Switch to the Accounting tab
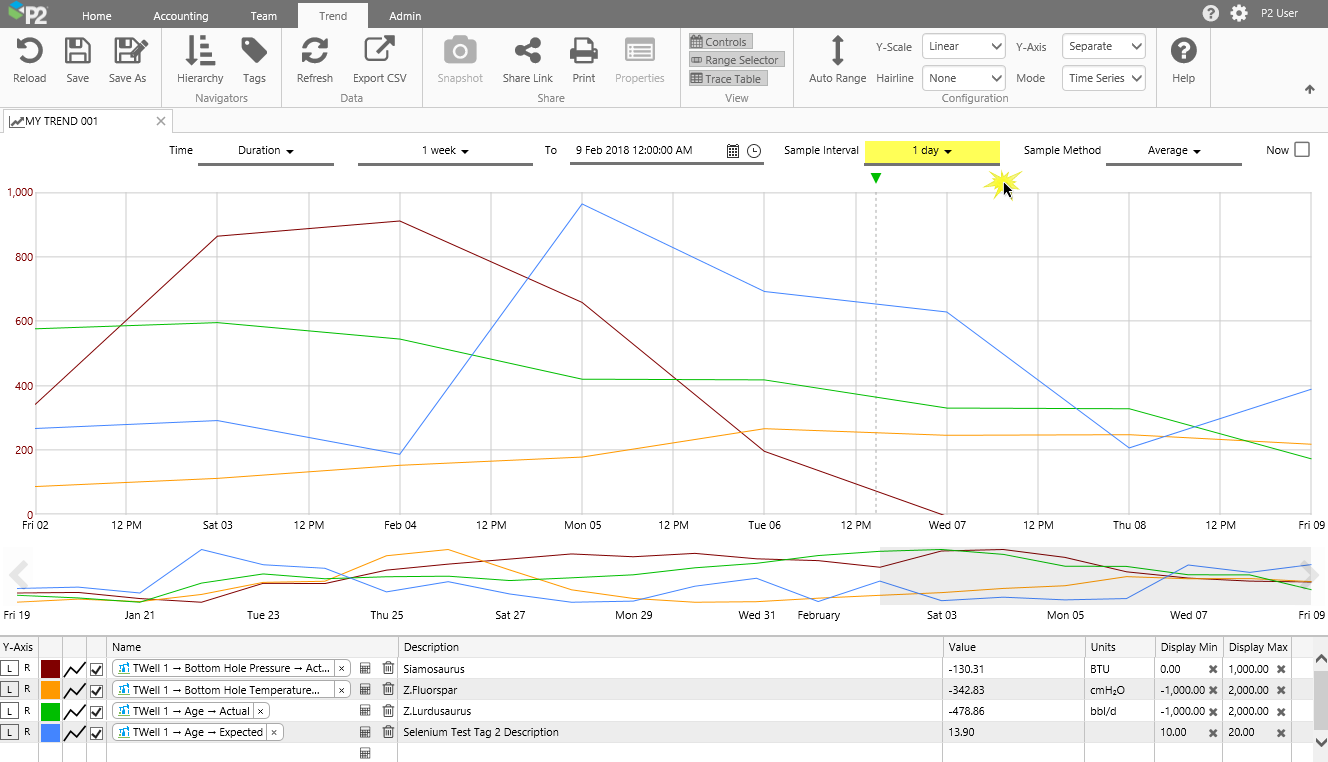The image size is (1328, 762). pyautogui.click(x=181, y=16)
